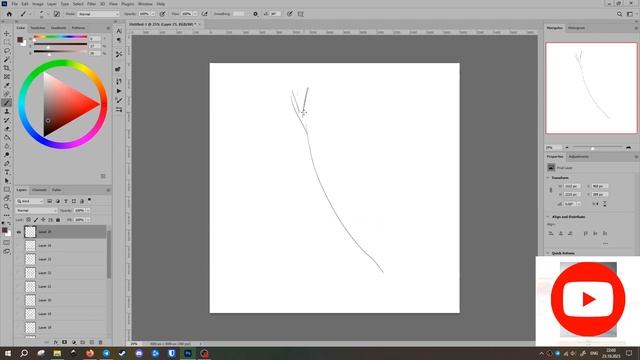Select the Brush tool in toolbar
This screenshot has height=360, width=640.
click(7, 103)
